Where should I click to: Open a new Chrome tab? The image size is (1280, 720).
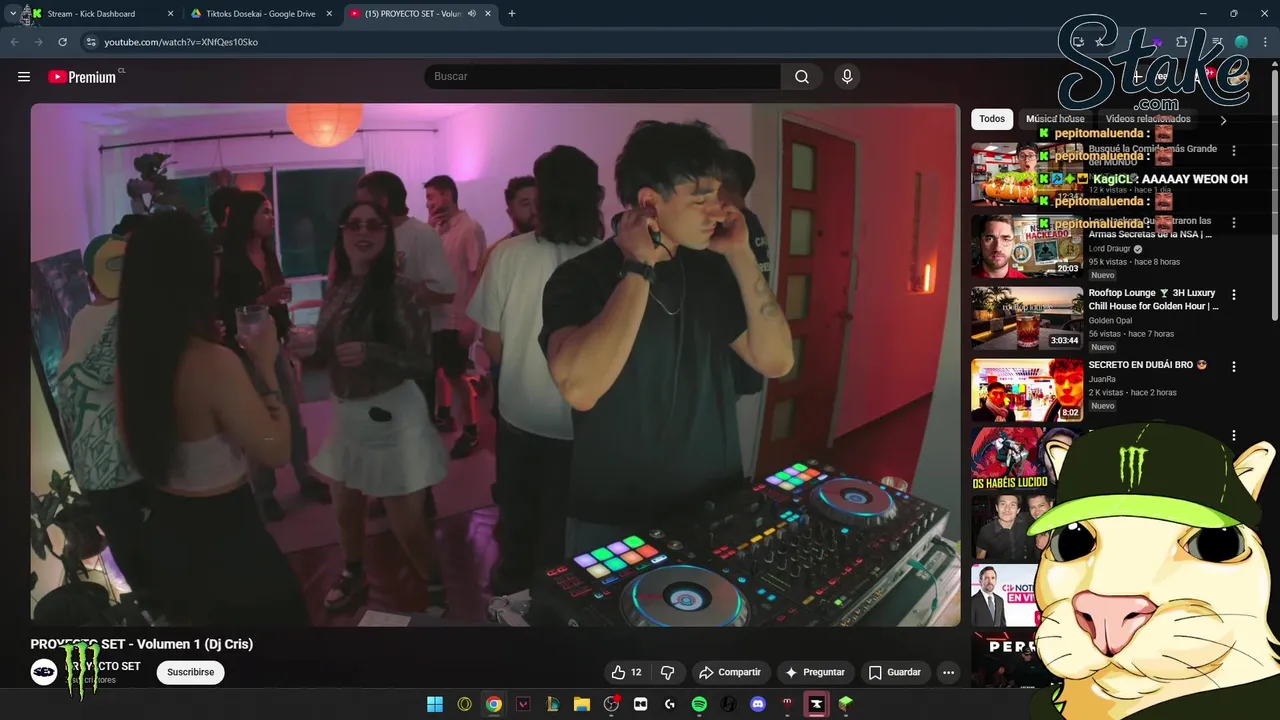click(512, 14)
